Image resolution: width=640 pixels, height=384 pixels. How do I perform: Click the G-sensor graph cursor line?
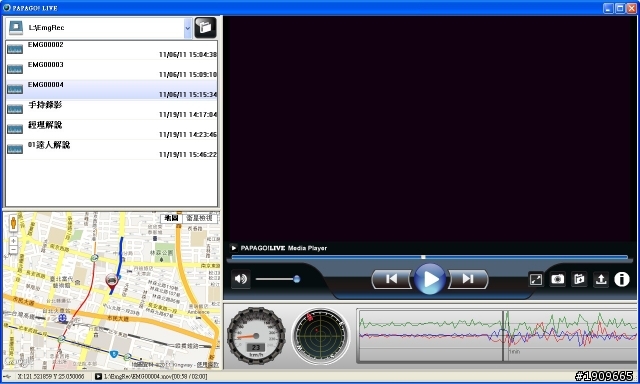tap(503, 336)
